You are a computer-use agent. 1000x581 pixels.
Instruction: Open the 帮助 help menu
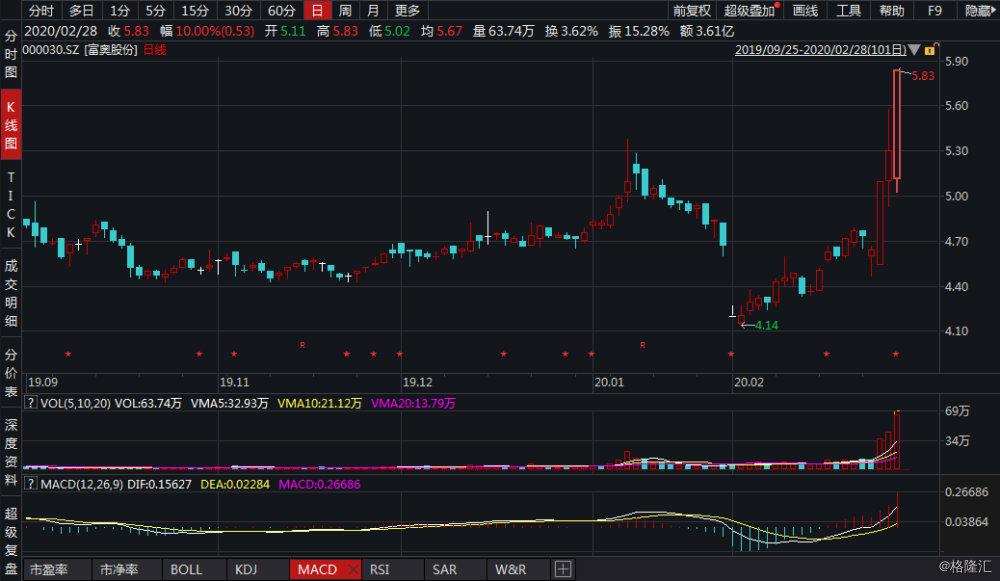[892, 10]
